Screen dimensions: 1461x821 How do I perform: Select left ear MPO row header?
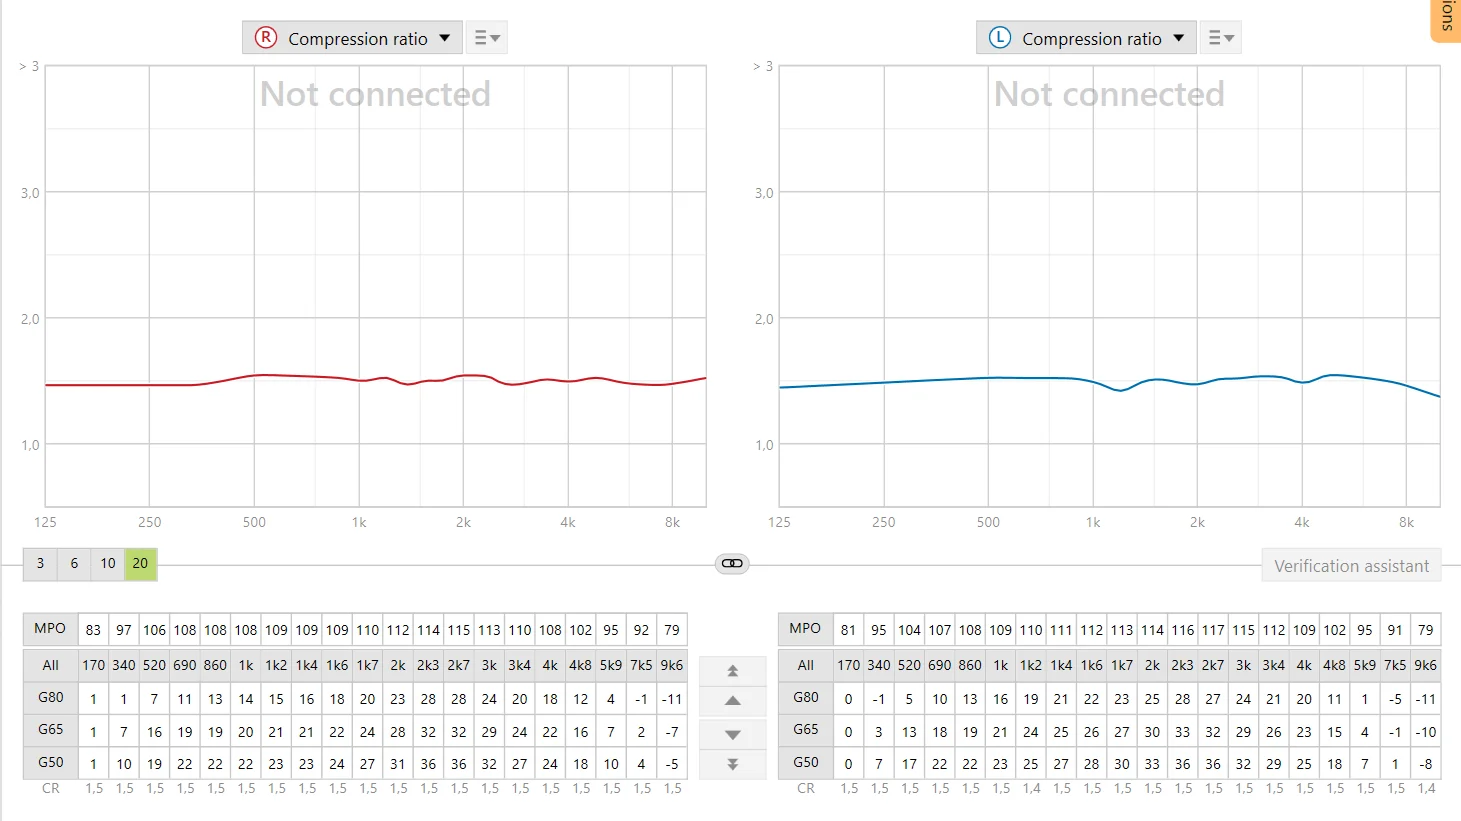(x=805, y=629)
